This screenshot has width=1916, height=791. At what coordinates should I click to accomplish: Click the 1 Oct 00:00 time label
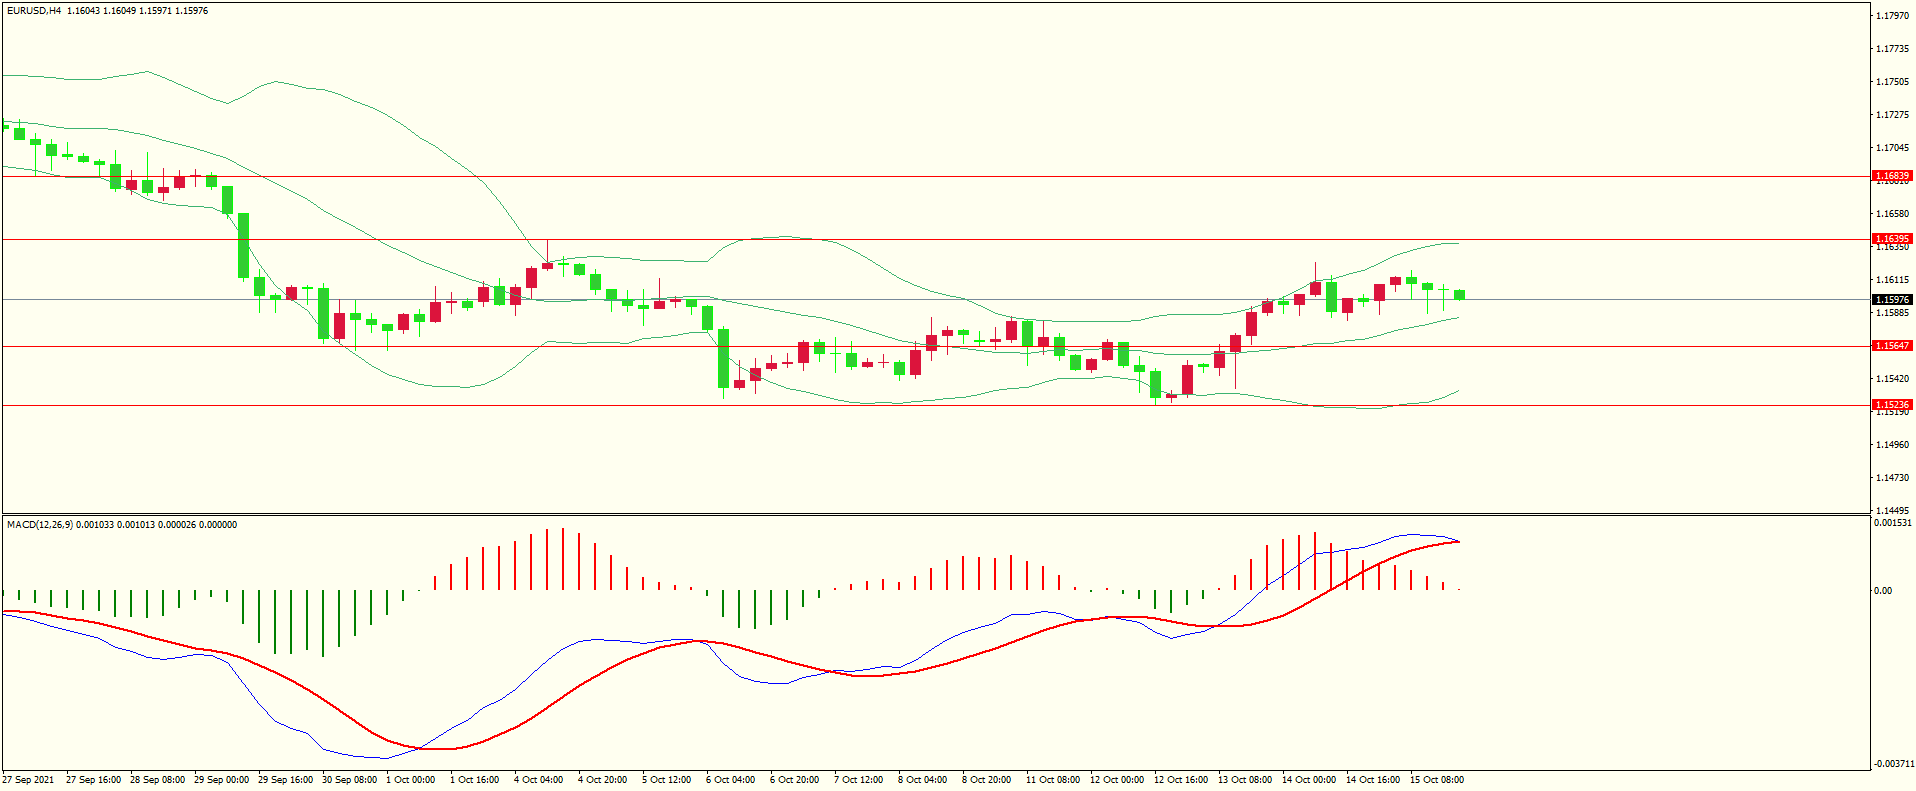click(410, 780)
